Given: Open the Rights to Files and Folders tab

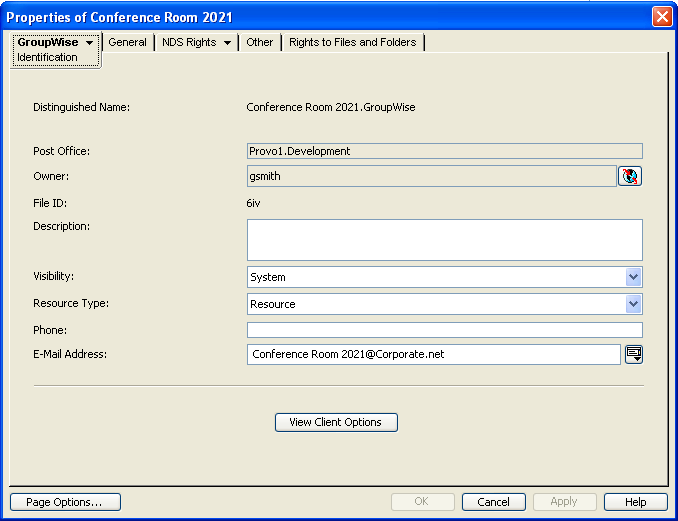Looking at the screenshot, I should [x=352, y=42].
